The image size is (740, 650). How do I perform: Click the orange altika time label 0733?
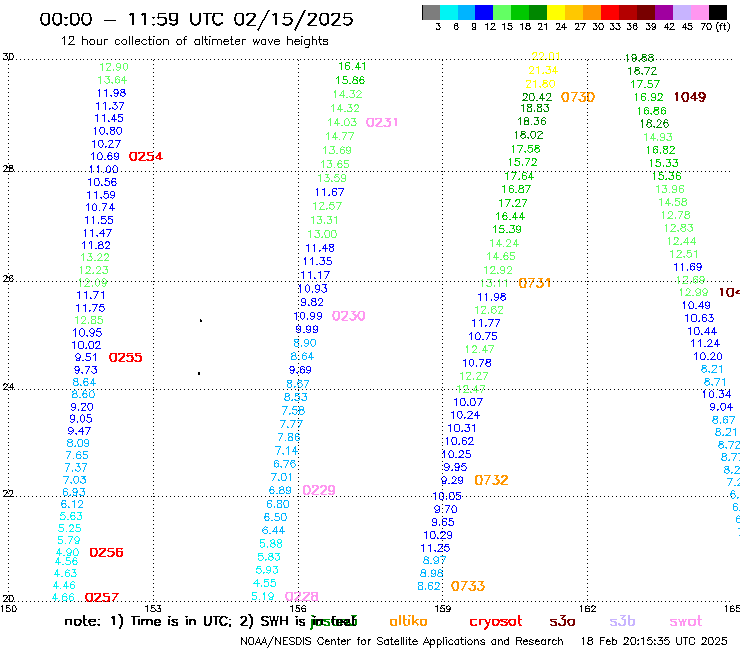click(x=468, y=586)
